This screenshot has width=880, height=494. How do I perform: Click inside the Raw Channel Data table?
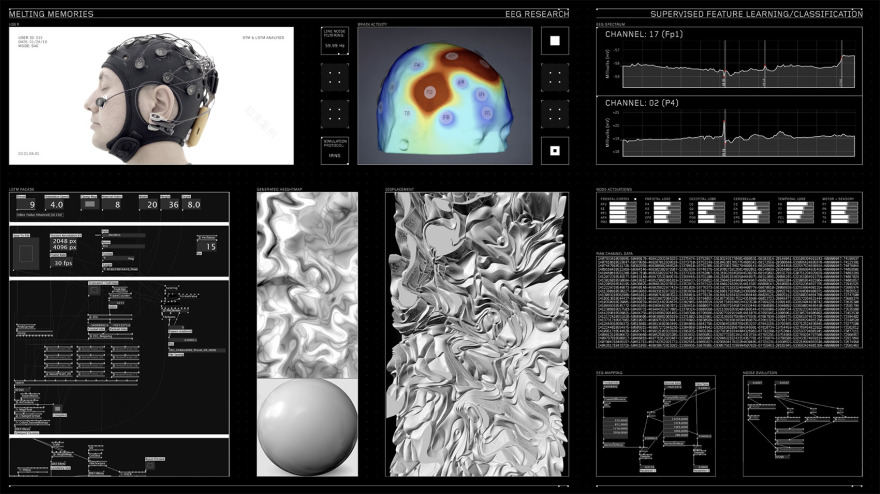pos(727,302)
